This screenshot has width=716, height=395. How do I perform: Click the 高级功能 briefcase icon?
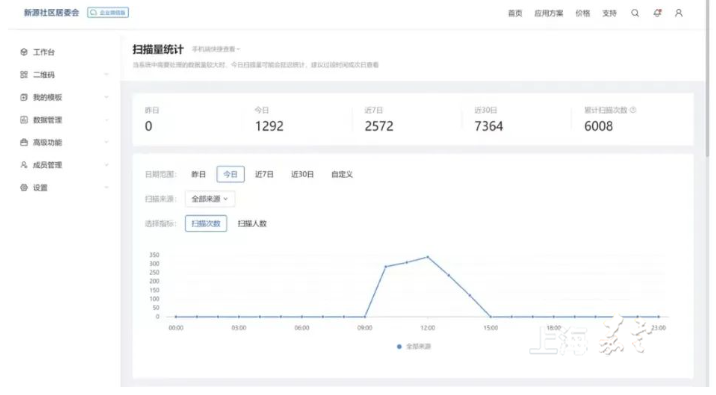coord(24,142)
